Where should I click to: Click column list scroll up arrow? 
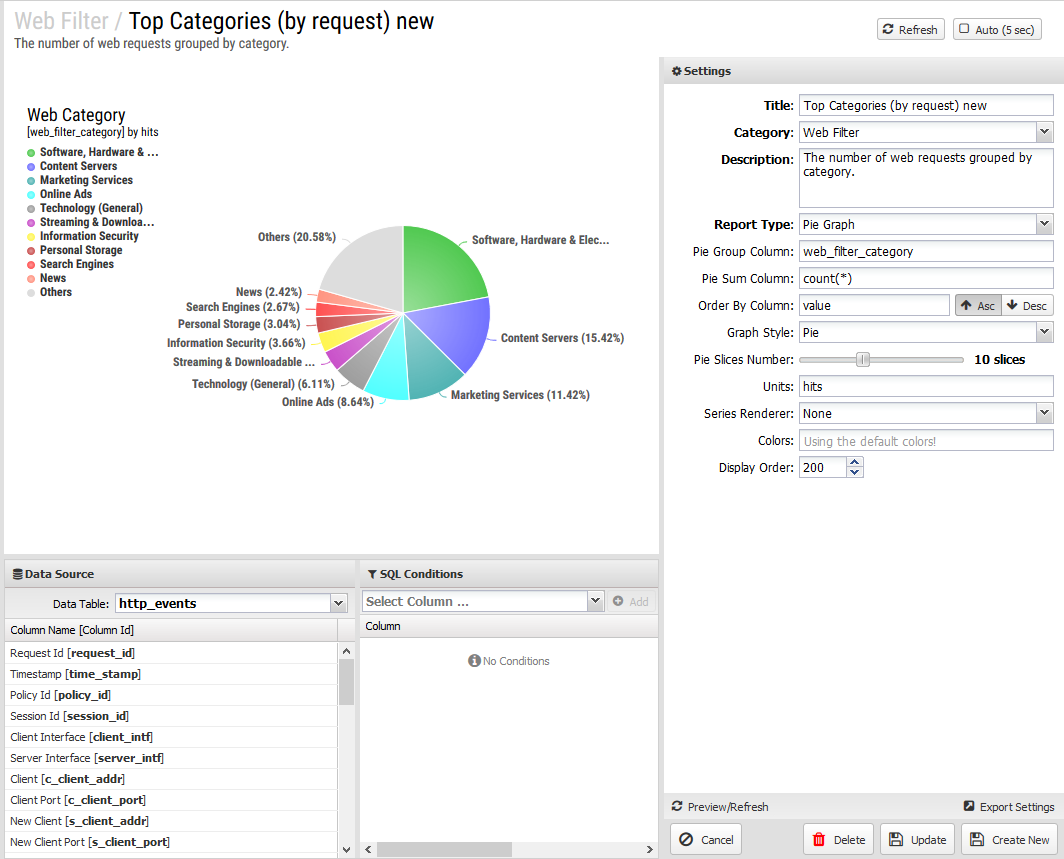pyautogui.click(x=346, y=651)
